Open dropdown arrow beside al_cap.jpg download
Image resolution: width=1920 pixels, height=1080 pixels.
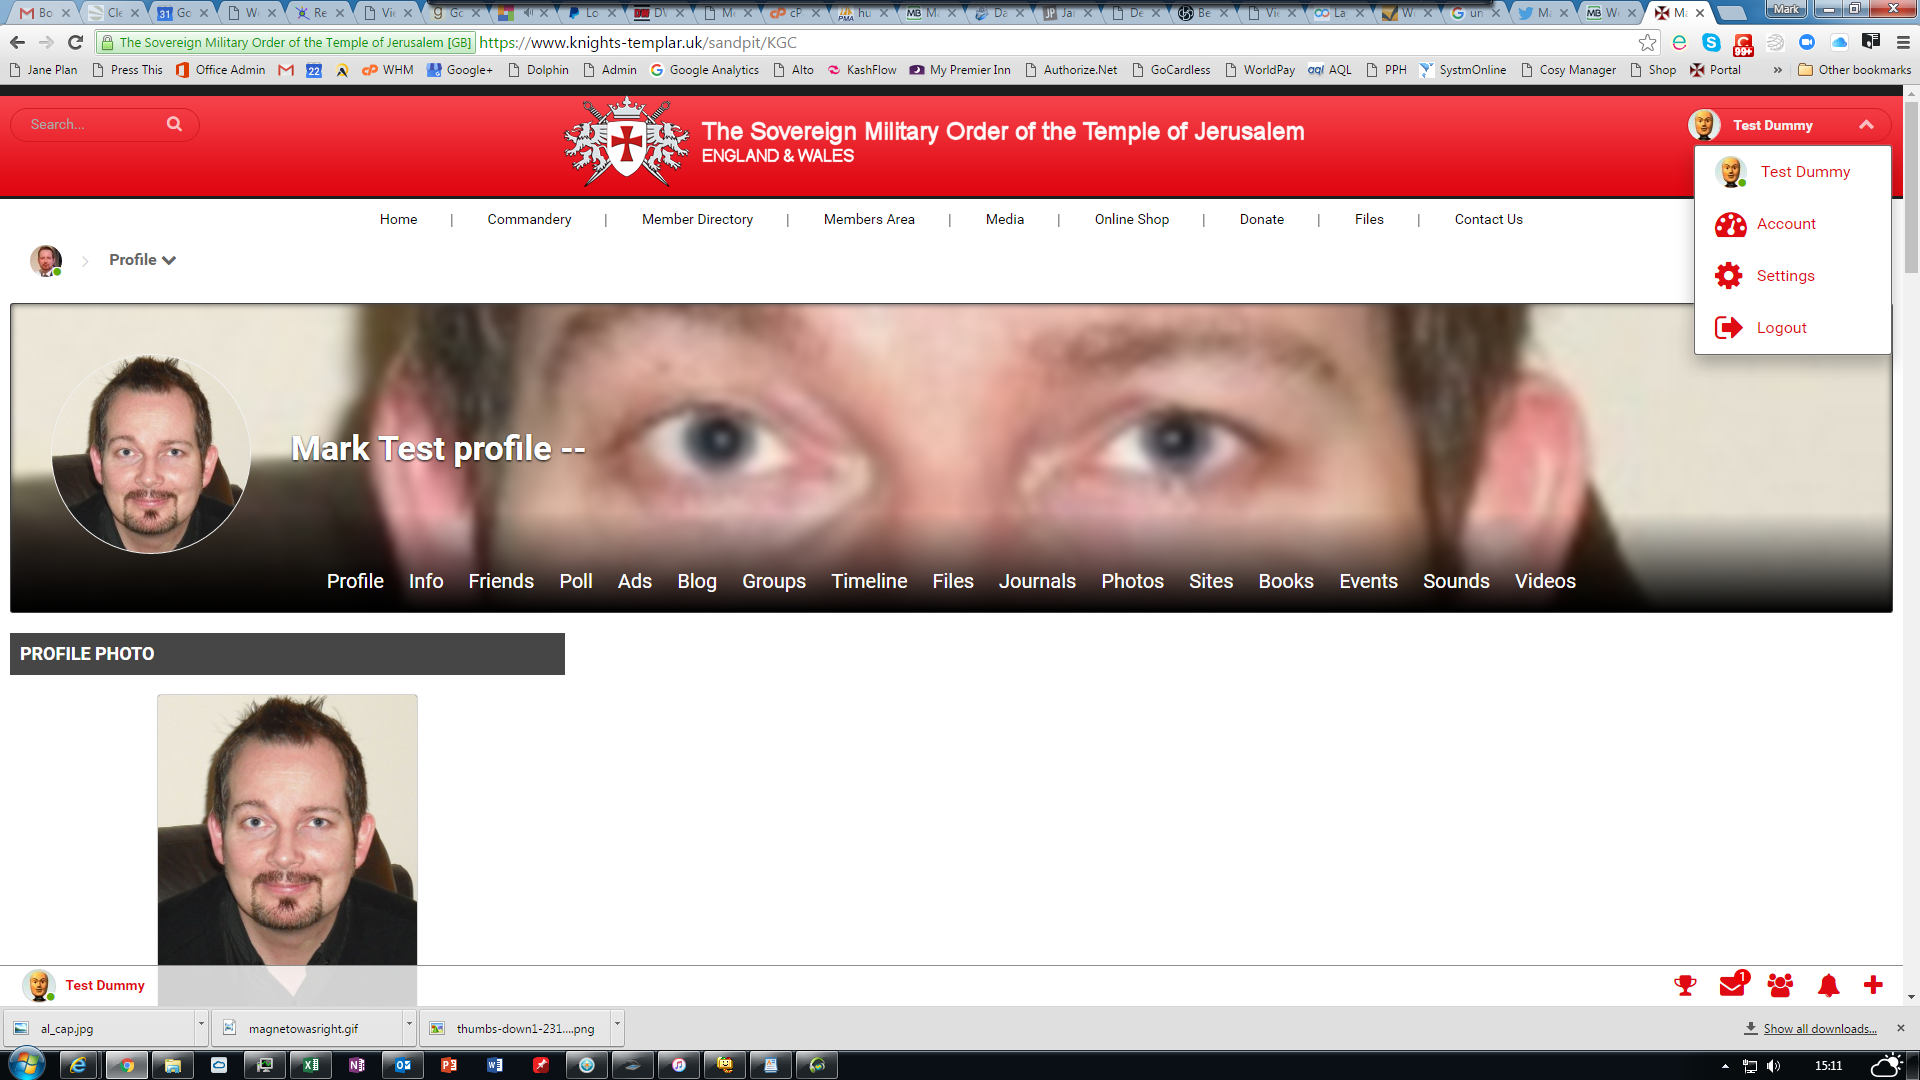point(201,1026)
